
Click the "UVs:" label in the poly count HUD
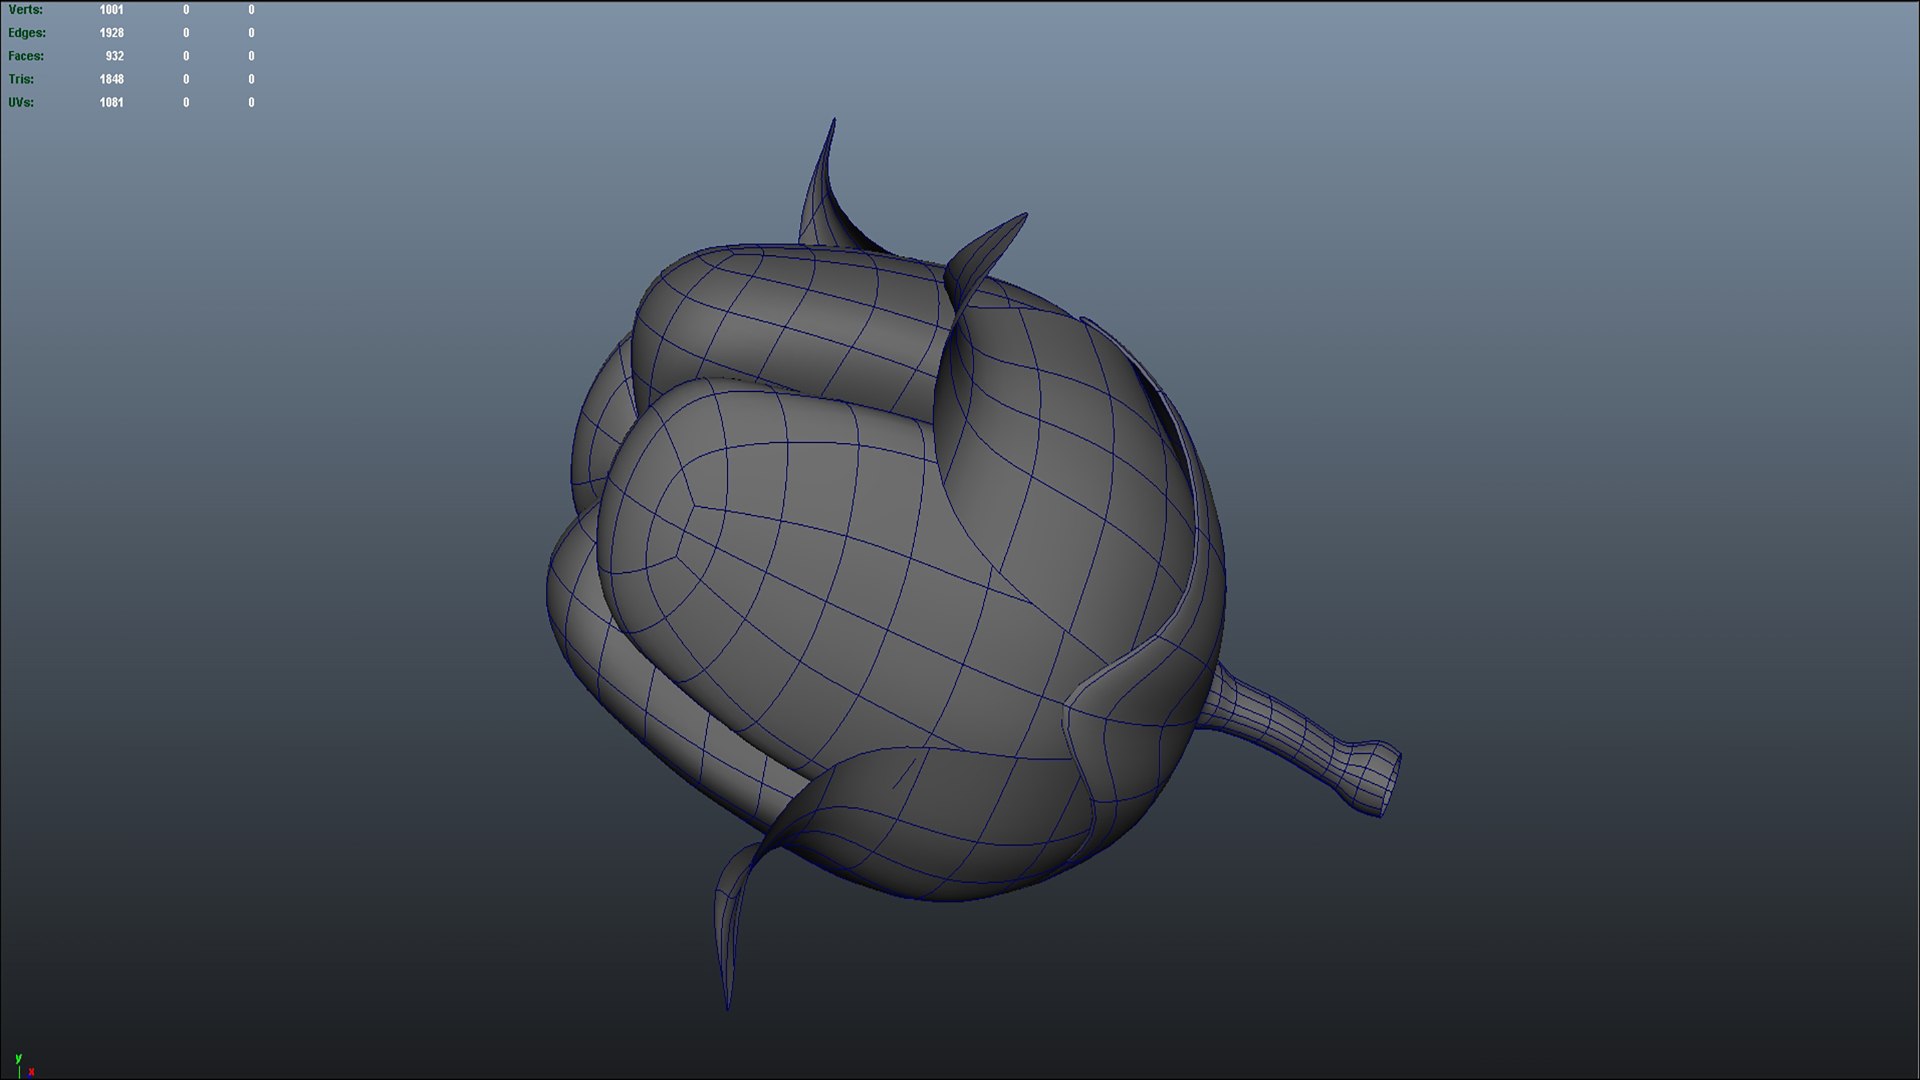click(x=21, y=102)
